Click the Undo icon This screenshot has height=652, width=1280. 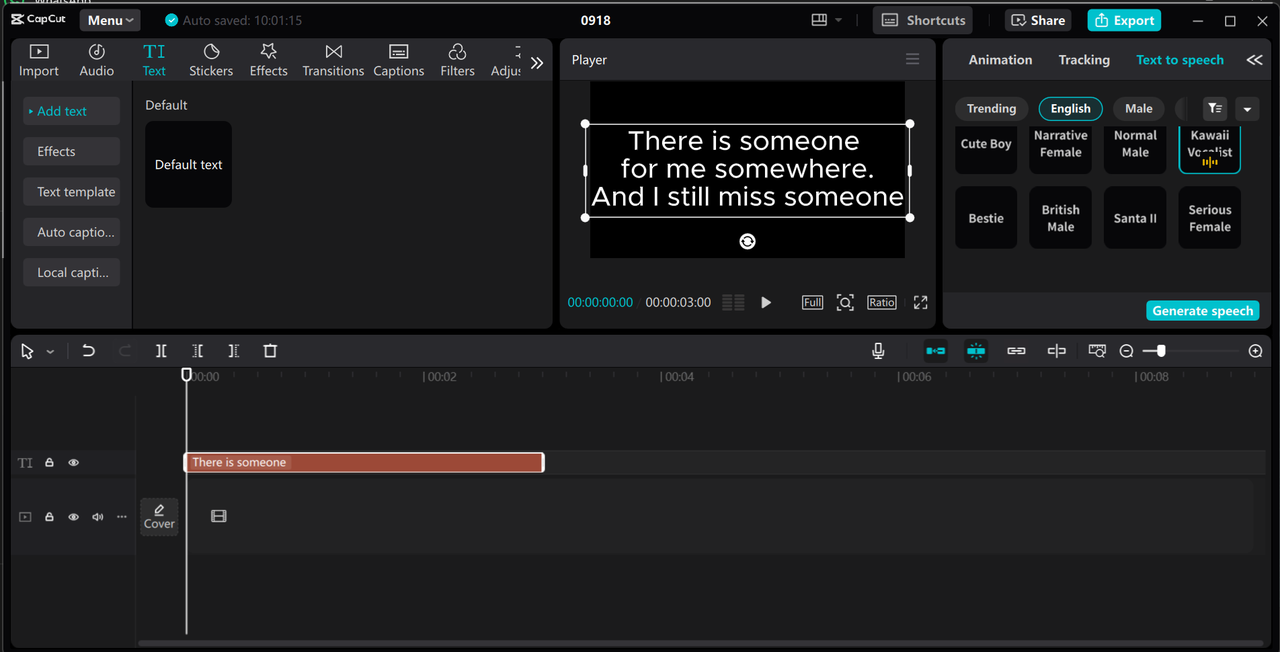[88, 351]
